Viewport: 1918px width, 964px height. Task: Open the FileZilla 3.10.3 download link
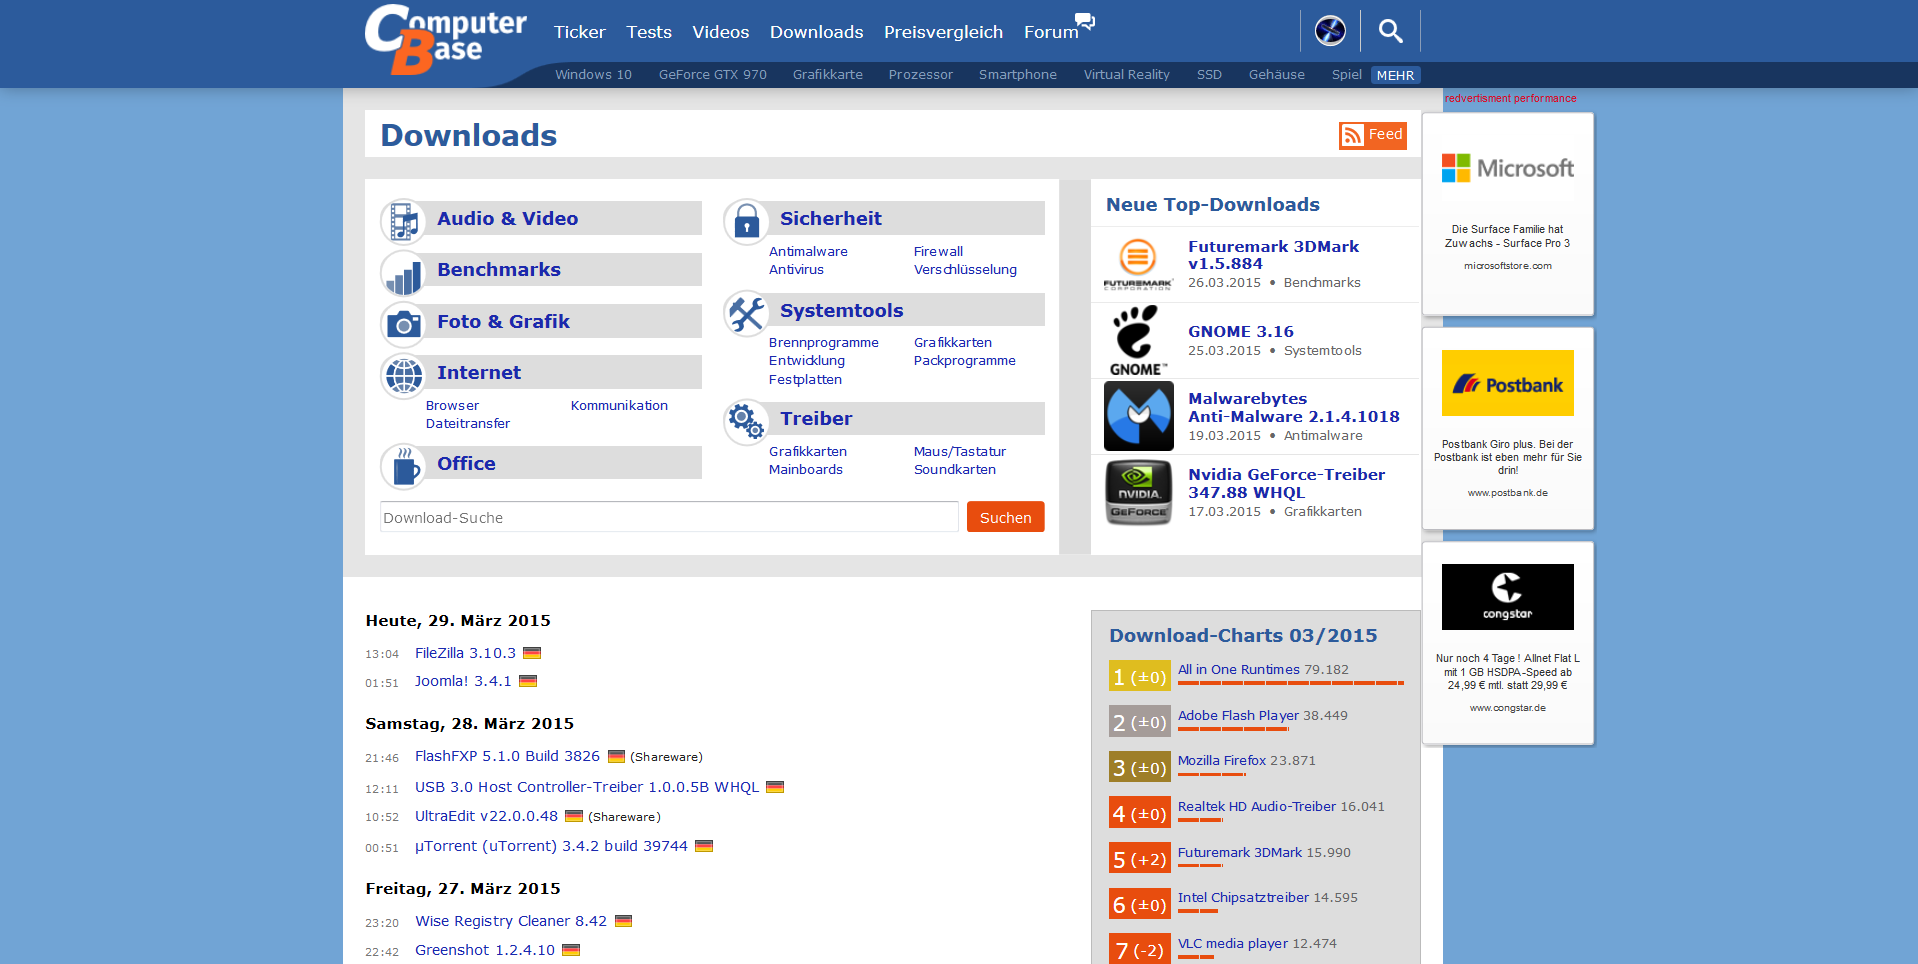(465, 653)
